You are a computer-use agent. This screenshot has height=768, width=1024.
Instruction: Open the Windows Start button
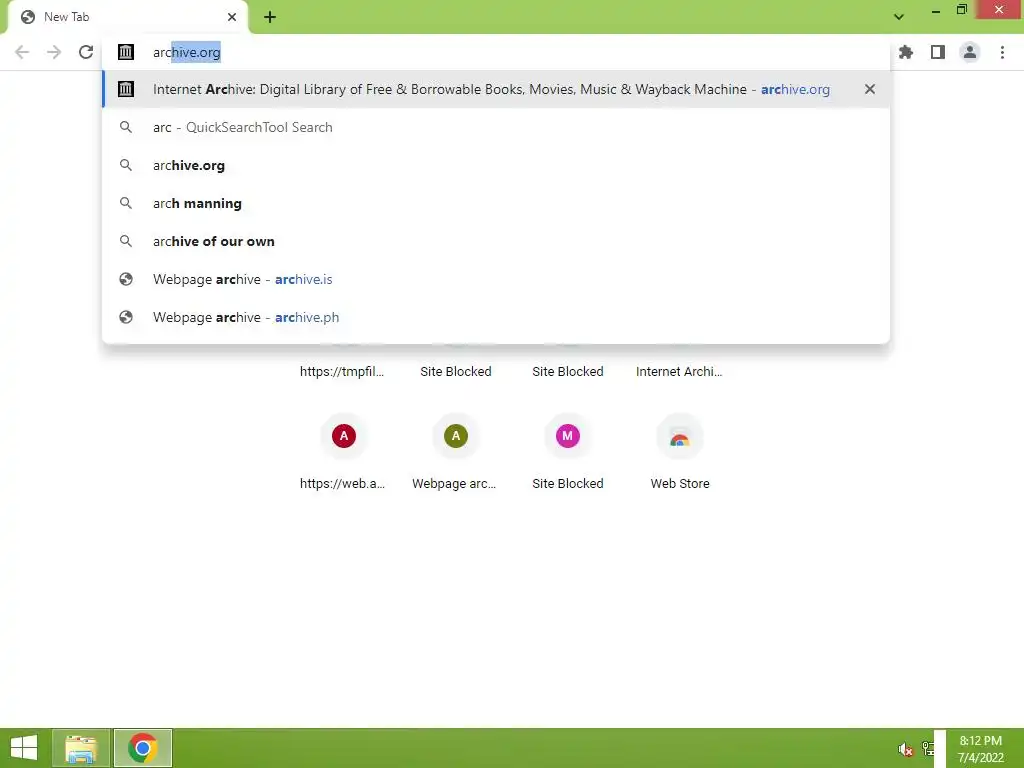24,748
